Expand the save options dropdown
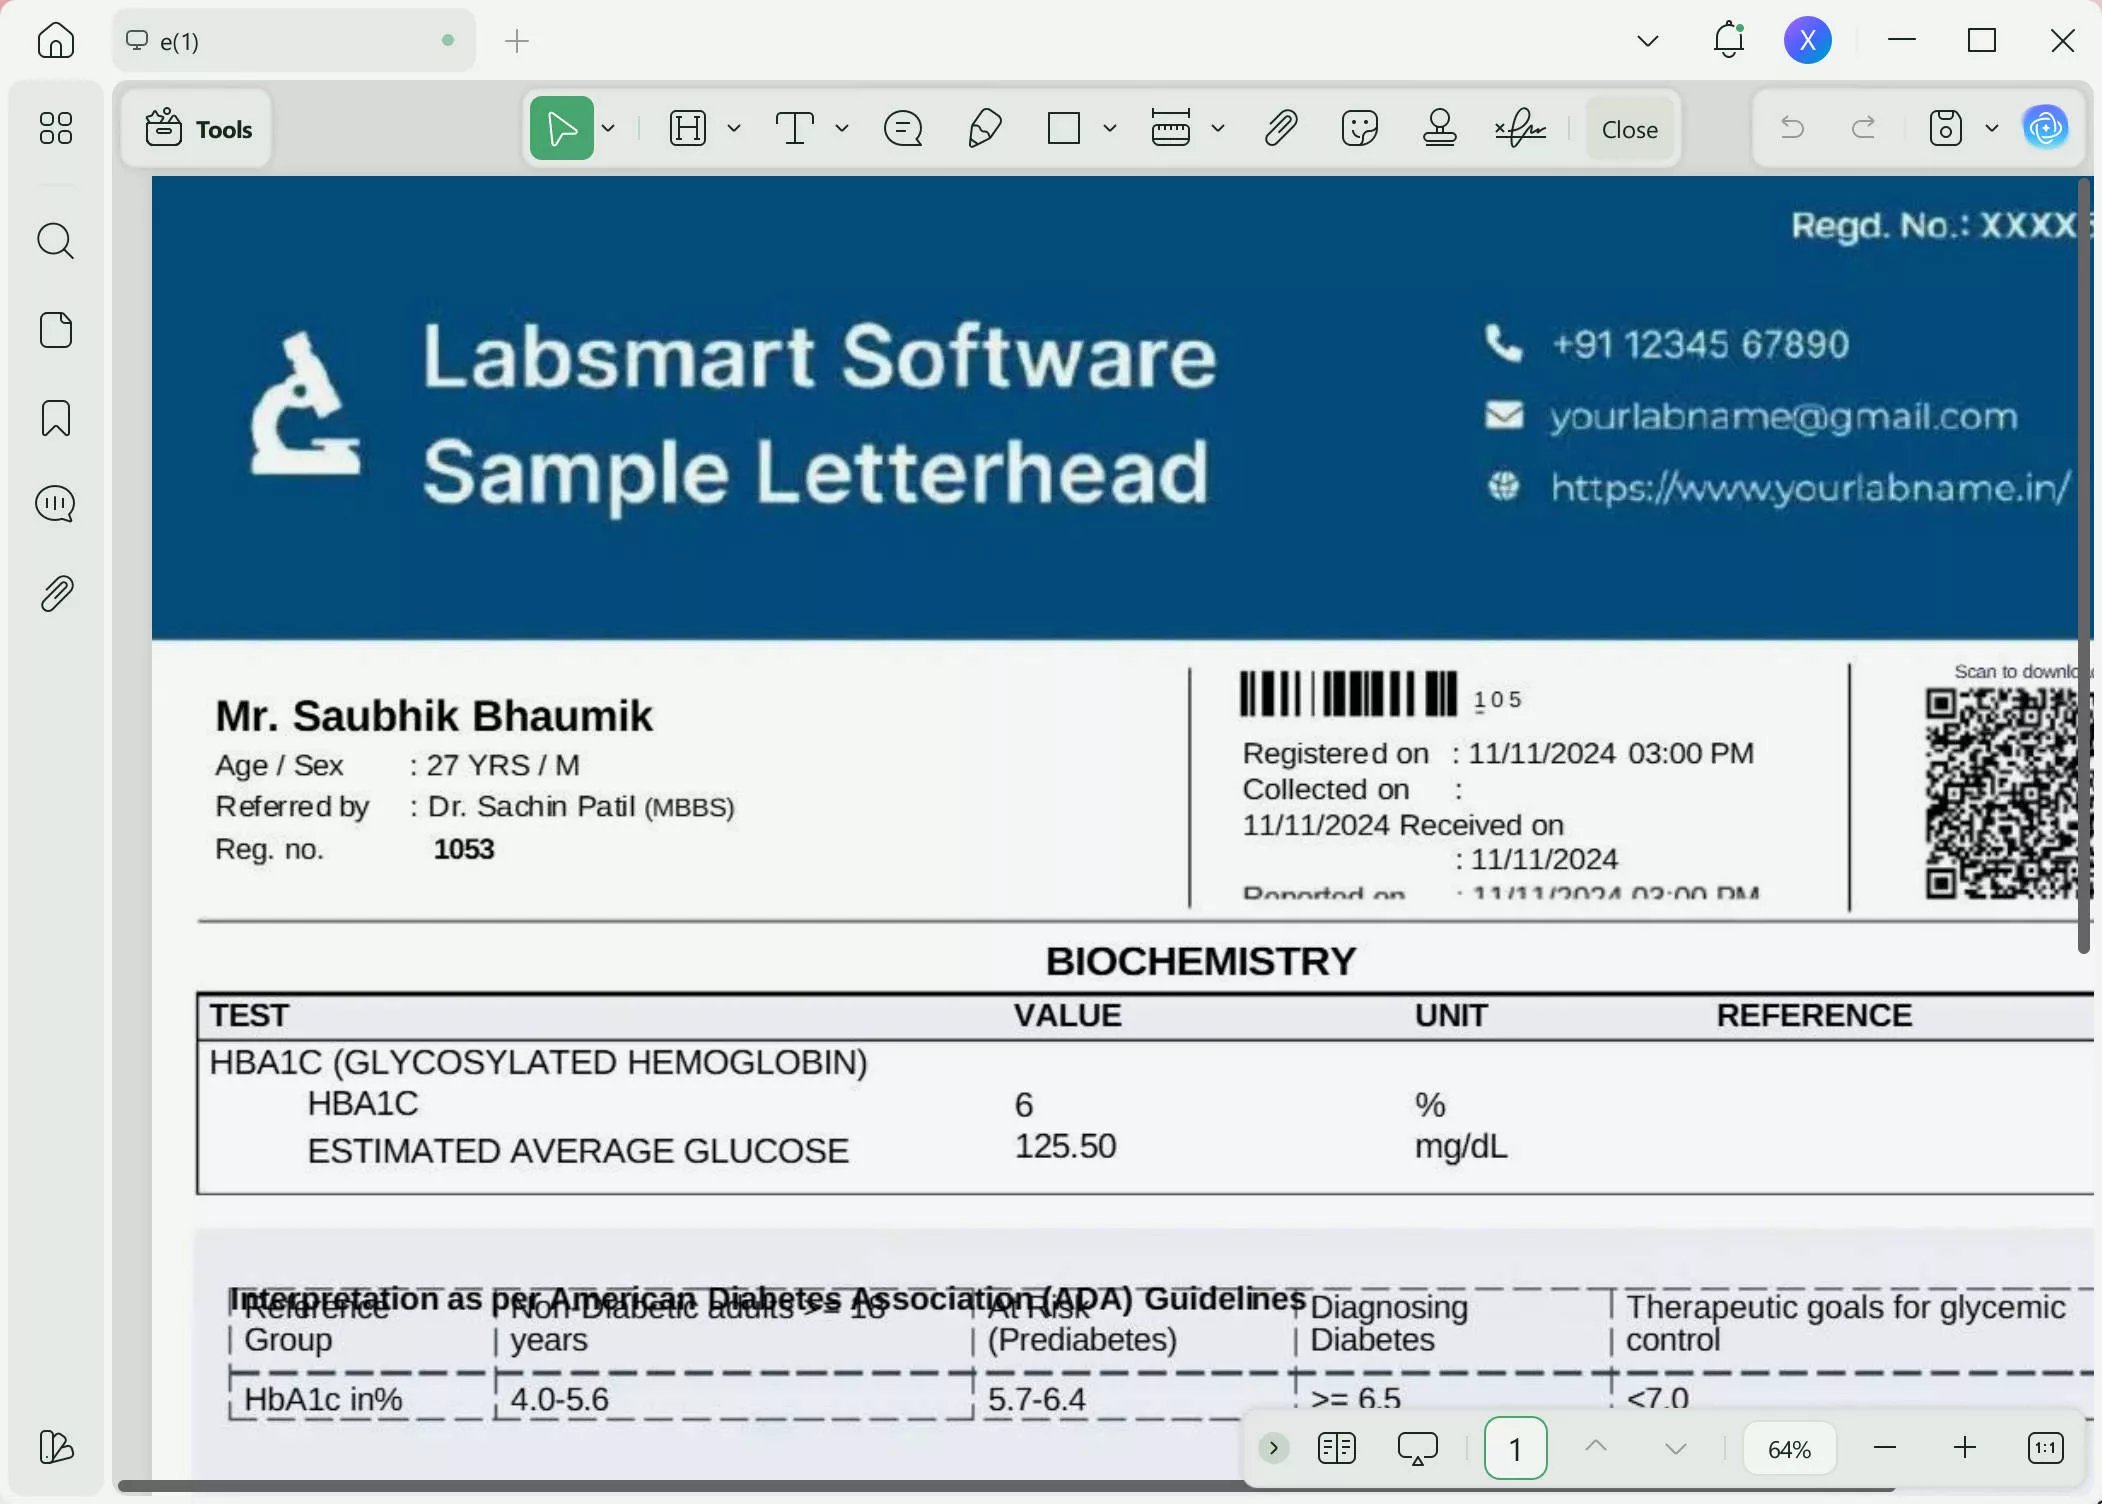Viewport: 2102px width, 1504px height. (x=1991, y=128)
